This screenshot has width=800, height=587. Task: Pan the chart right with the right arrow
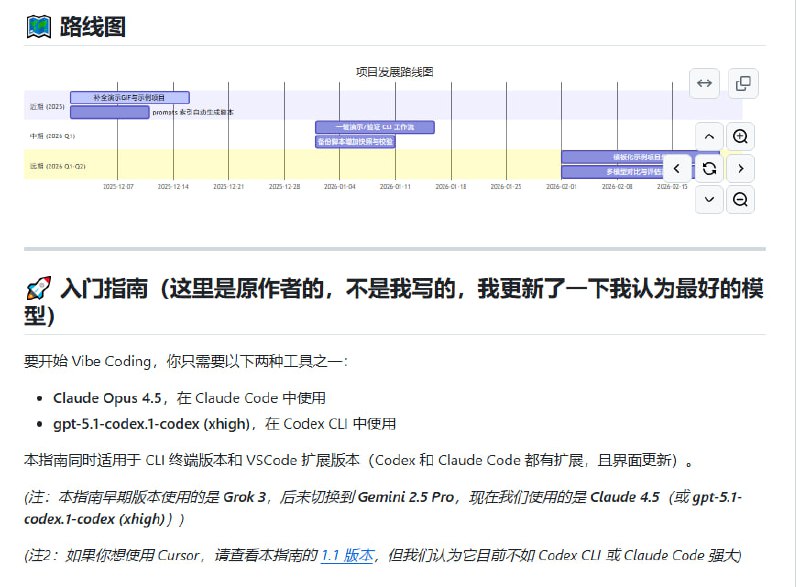tap(741, 168)
